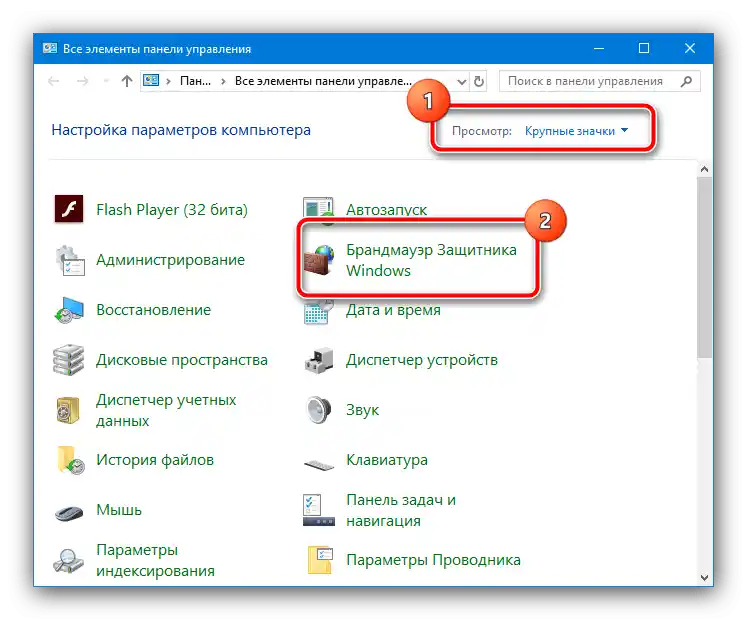This screenshot has height=620, width=747.
Task: Click the Звук speaker icon
Action: [318, 410]
